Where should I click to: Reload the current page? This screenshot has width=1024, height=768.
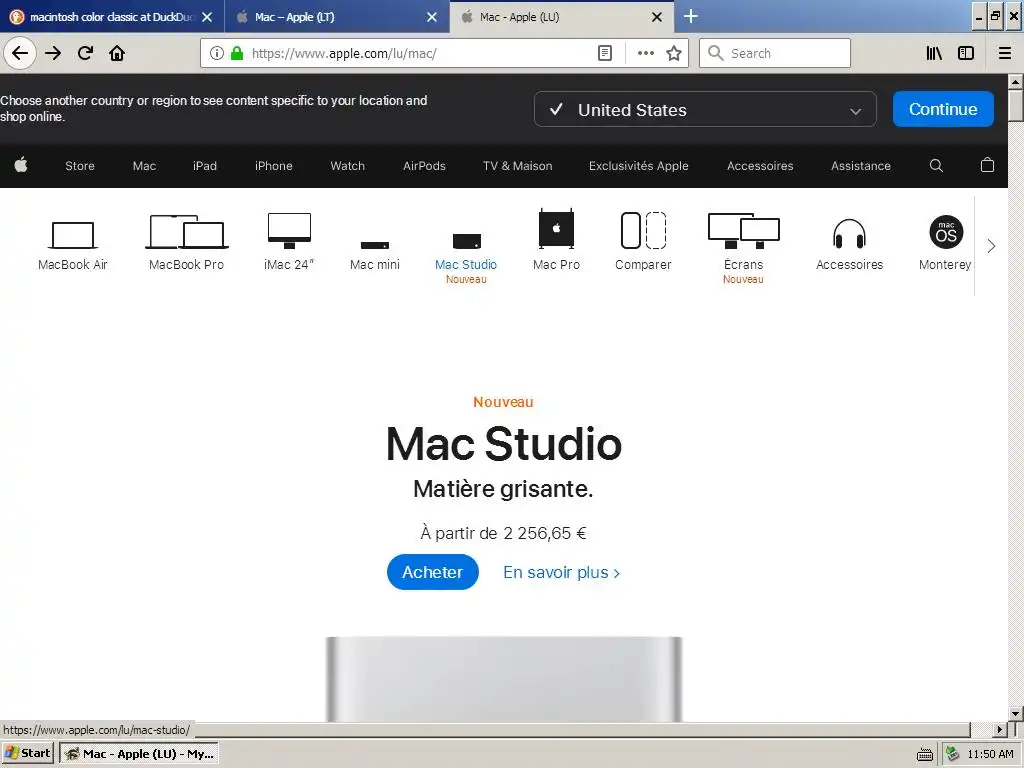85,54
